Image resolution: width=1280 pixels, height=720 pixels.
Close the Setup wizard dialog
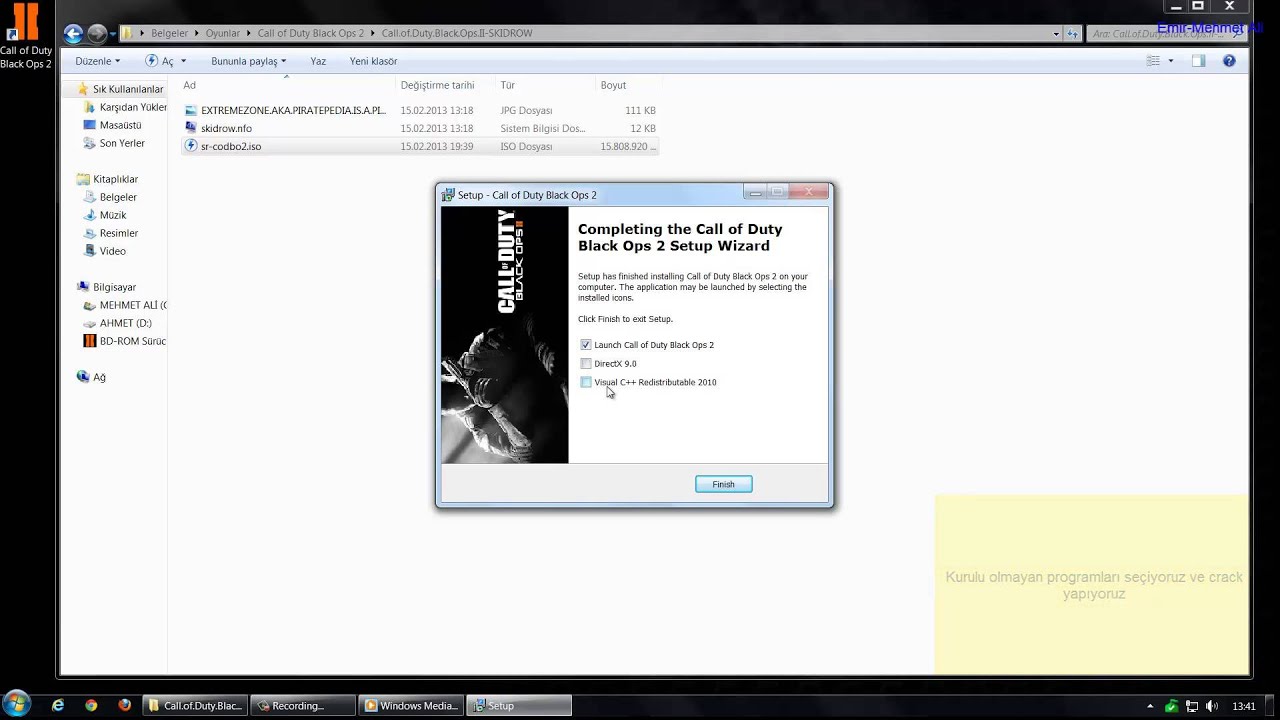point(808,191)
